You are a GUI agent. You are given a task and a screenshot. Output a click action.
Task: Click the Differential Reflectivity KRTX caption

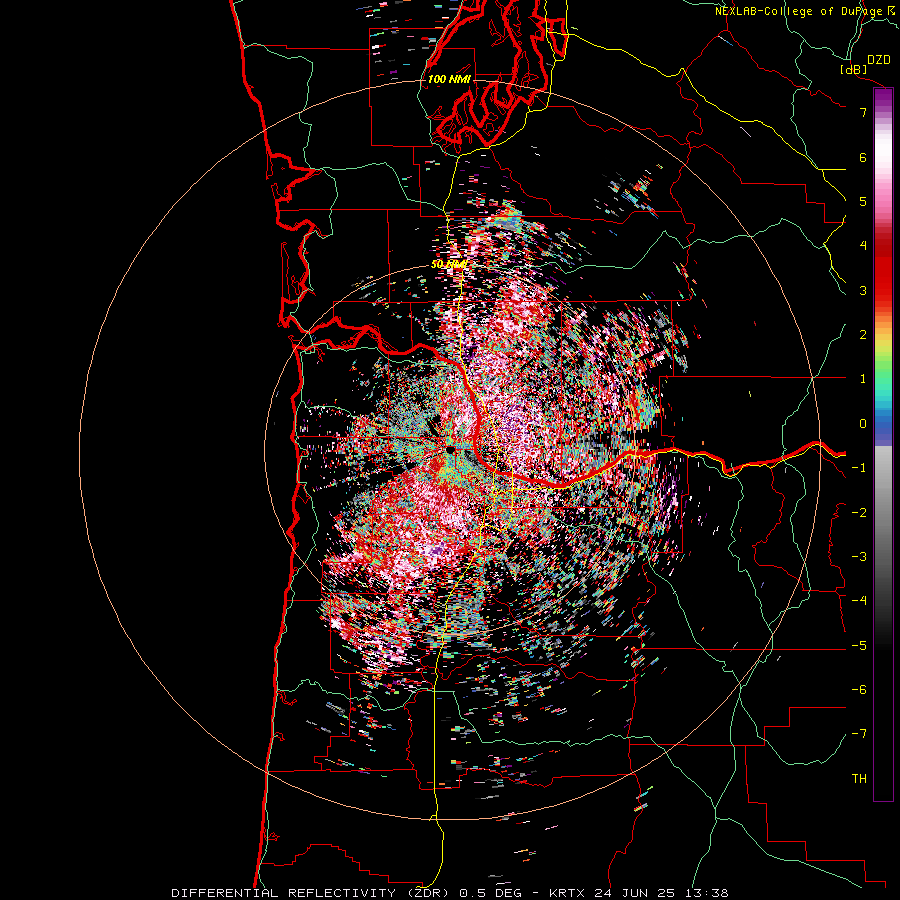(449, 893)
